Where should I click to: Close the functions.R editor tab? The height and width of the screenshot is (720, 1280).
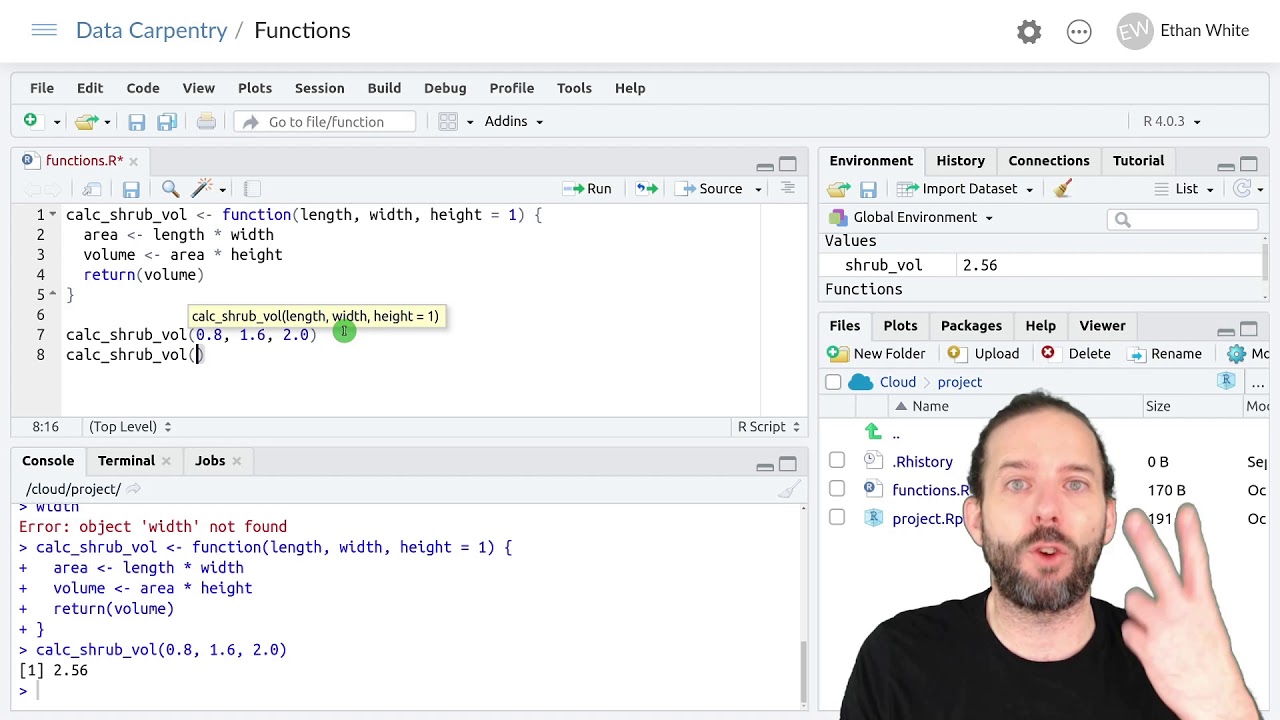pyautogui.click(x=133, y=161)
